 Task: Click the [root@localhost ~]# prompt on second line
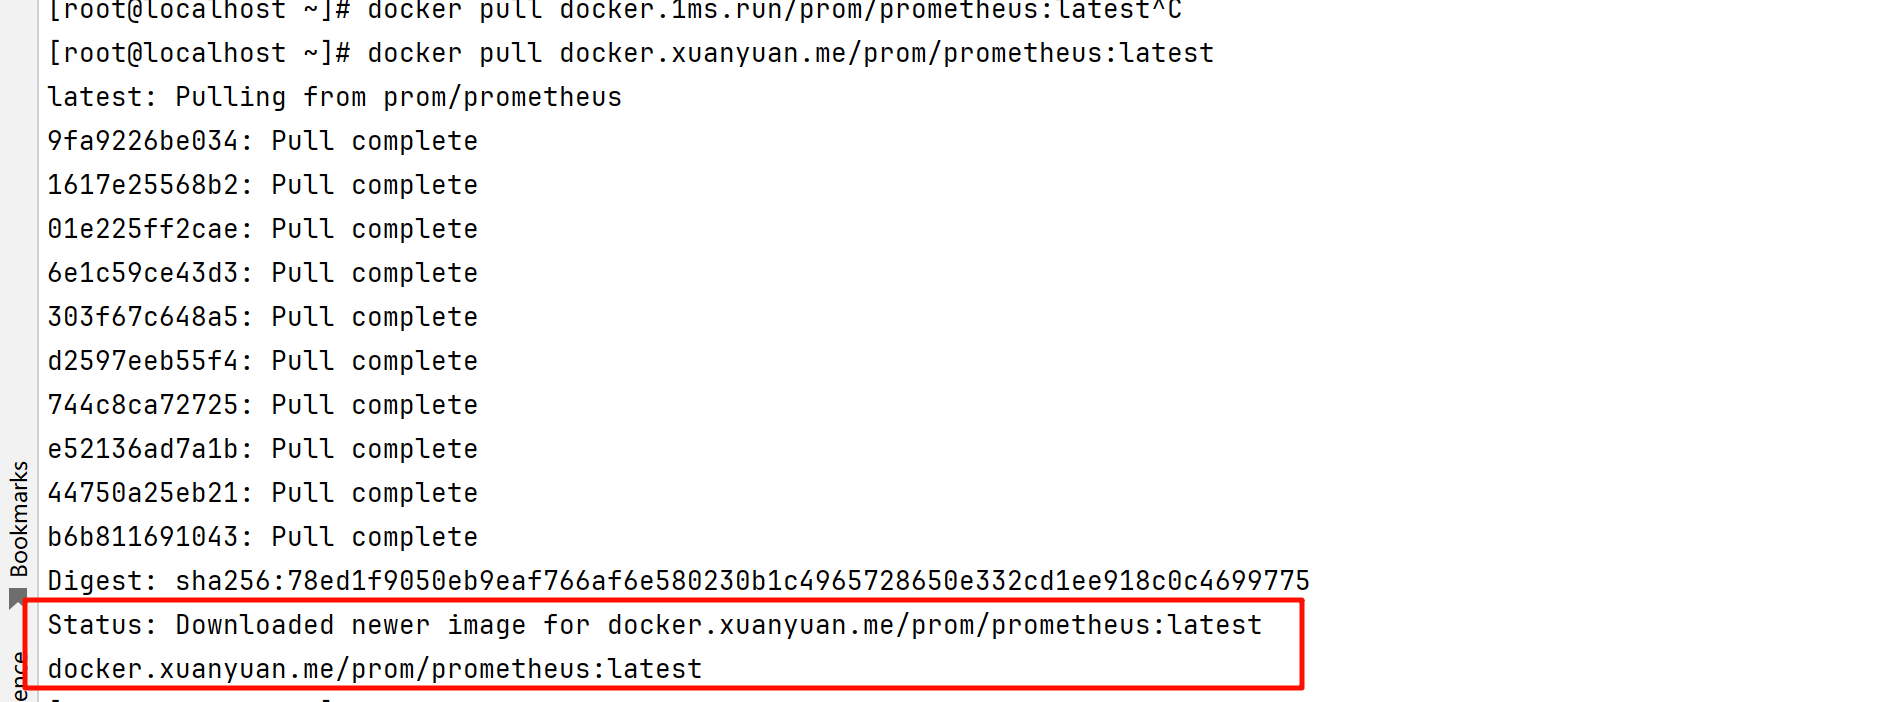click(x=199, y=53)
